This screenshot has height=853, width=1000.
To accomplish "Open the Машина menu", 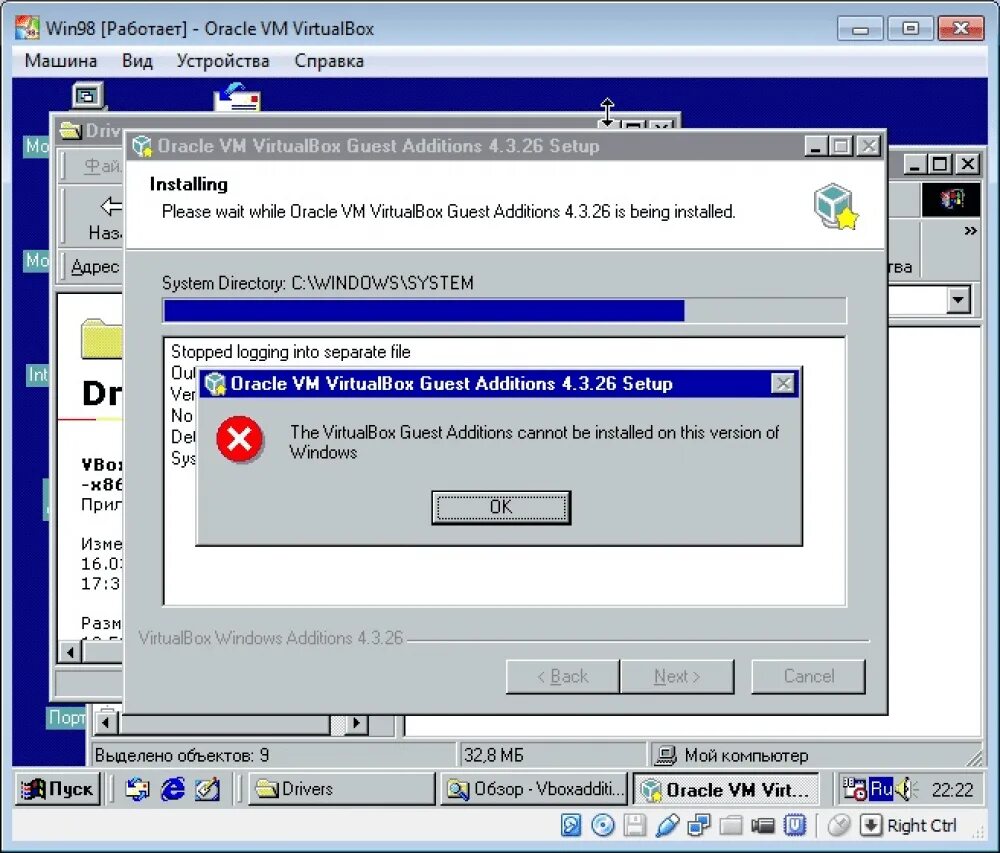I will click(x=61, y=61).
